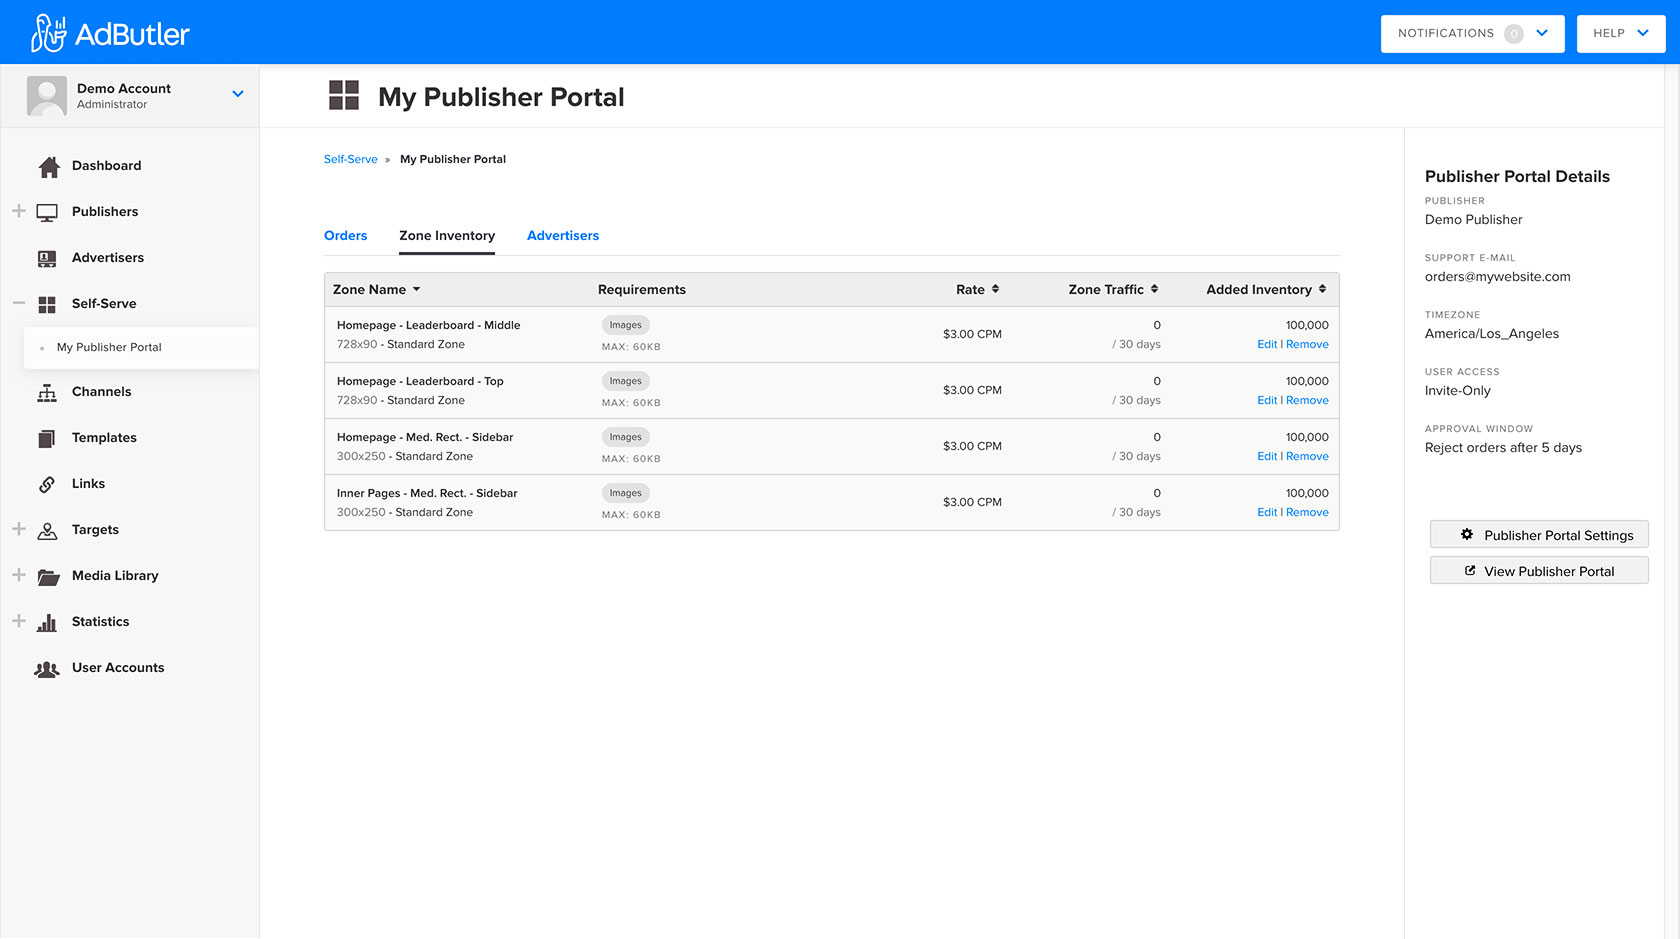Switch to the Orders tab
1680x939 pixels.
point(345,235)
